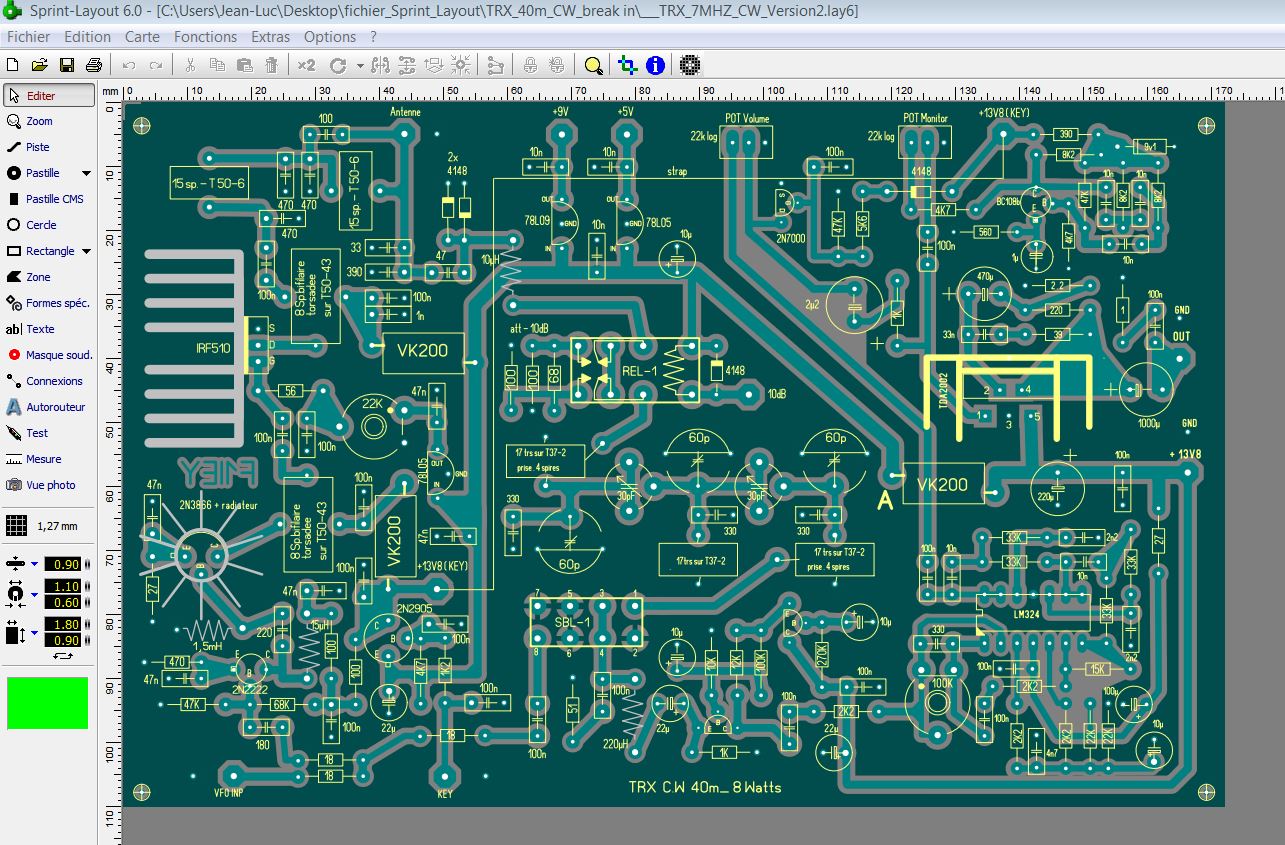1285x845 pixels.
Task: Copy the selection
Action: (x=217, y=65)
